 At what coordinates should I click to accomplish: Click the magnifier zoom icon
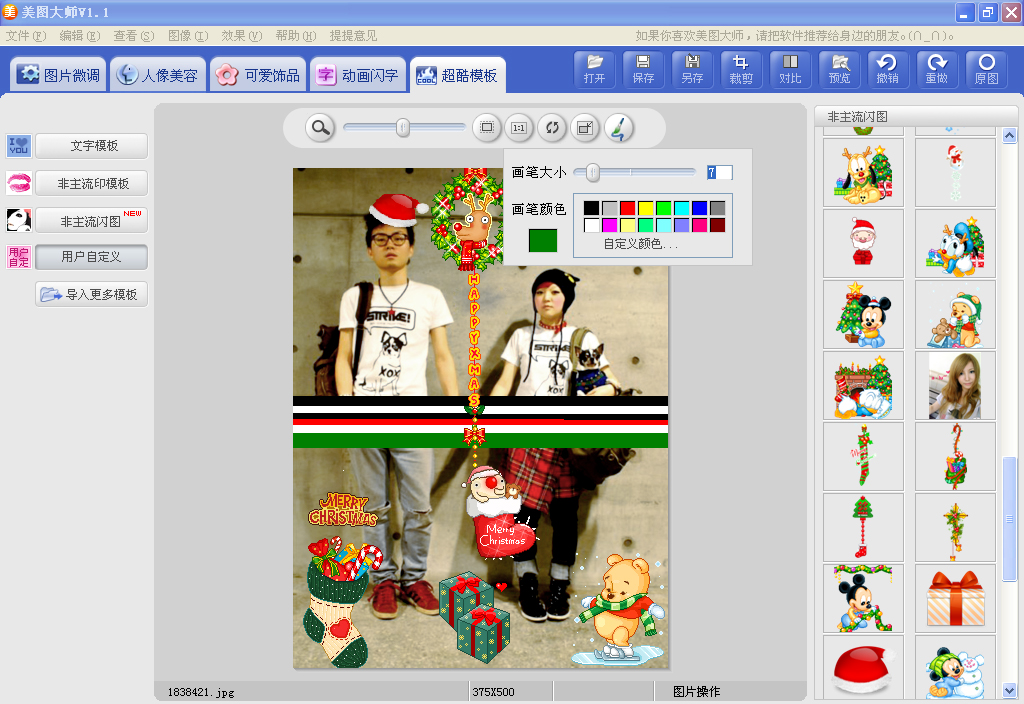click(x=320, y=127)
